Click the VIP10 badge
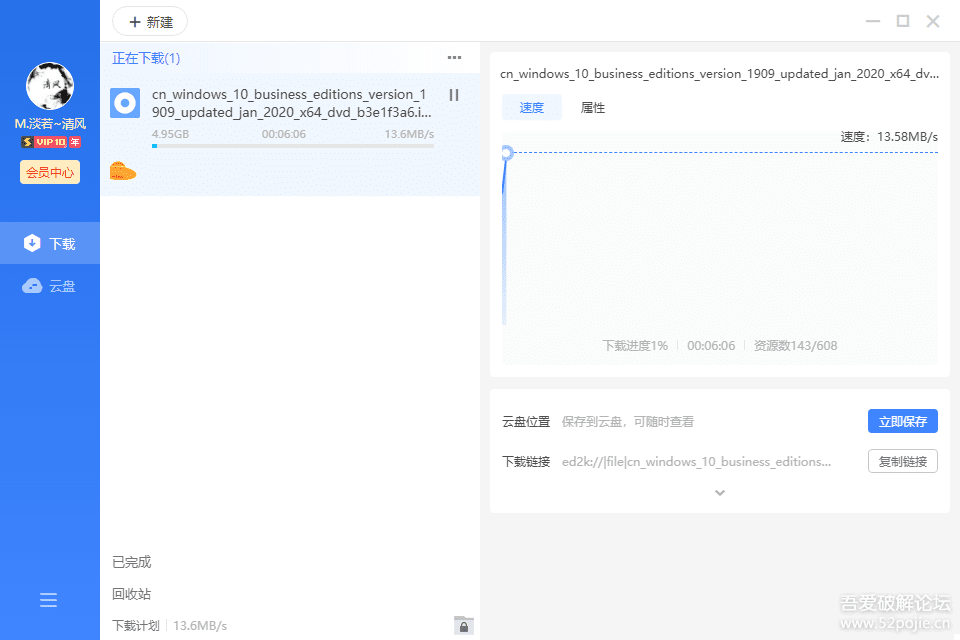 [48, 141]
